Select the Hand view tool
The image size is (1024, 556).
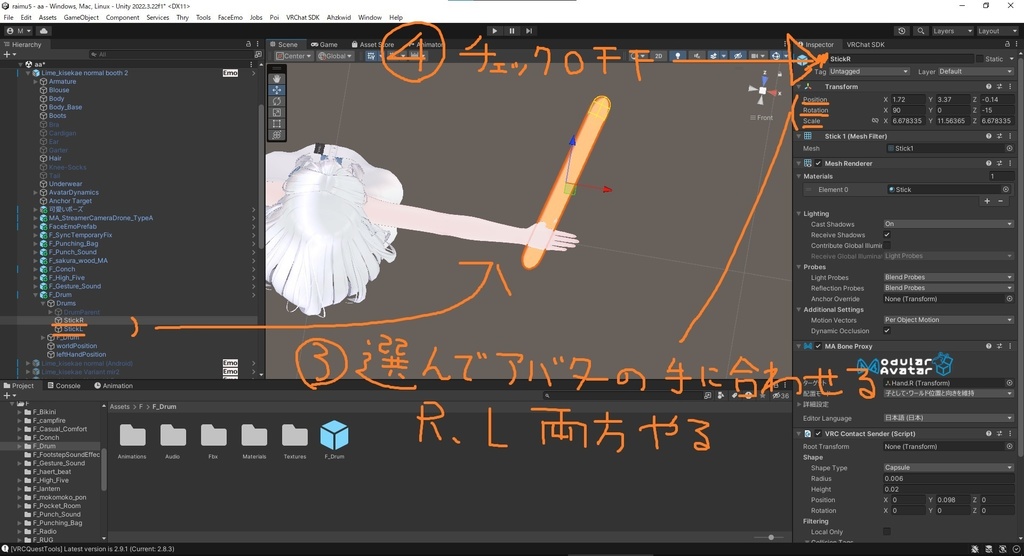click(x=277, y=78)
